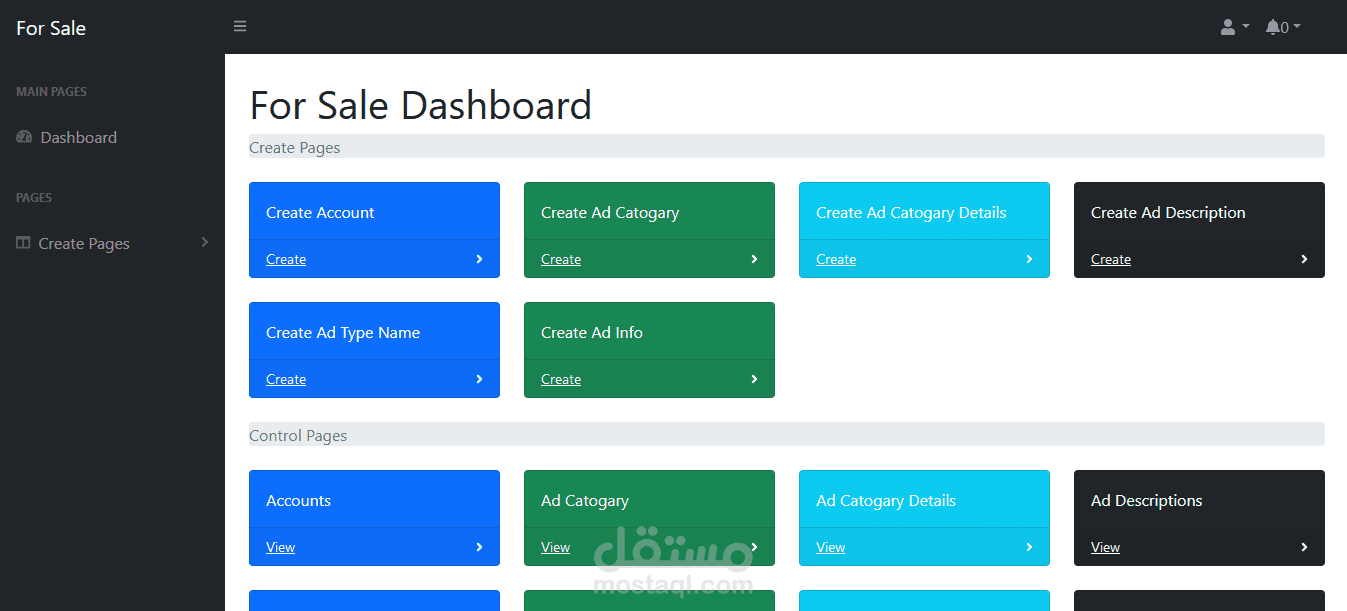Image resolution: width=1347 pixels, height=611 pixels.
Task: Click the notifications bell icon
Action: pos(1272,27)
